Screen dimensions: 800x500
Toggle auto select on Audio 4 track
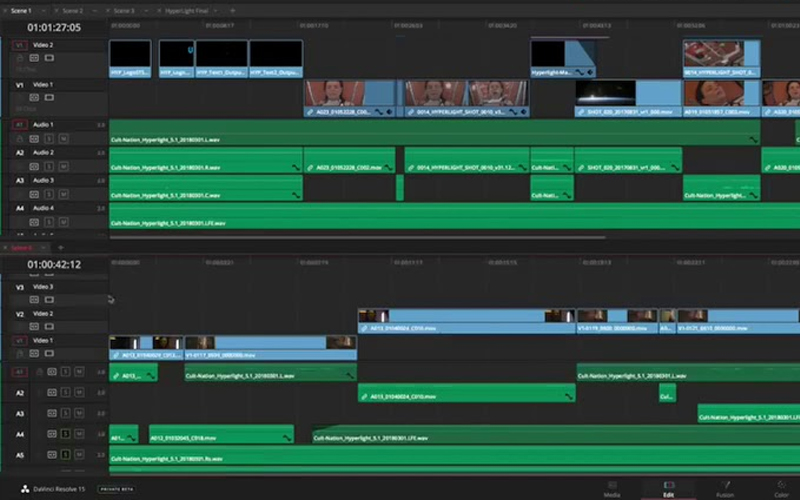34,222
